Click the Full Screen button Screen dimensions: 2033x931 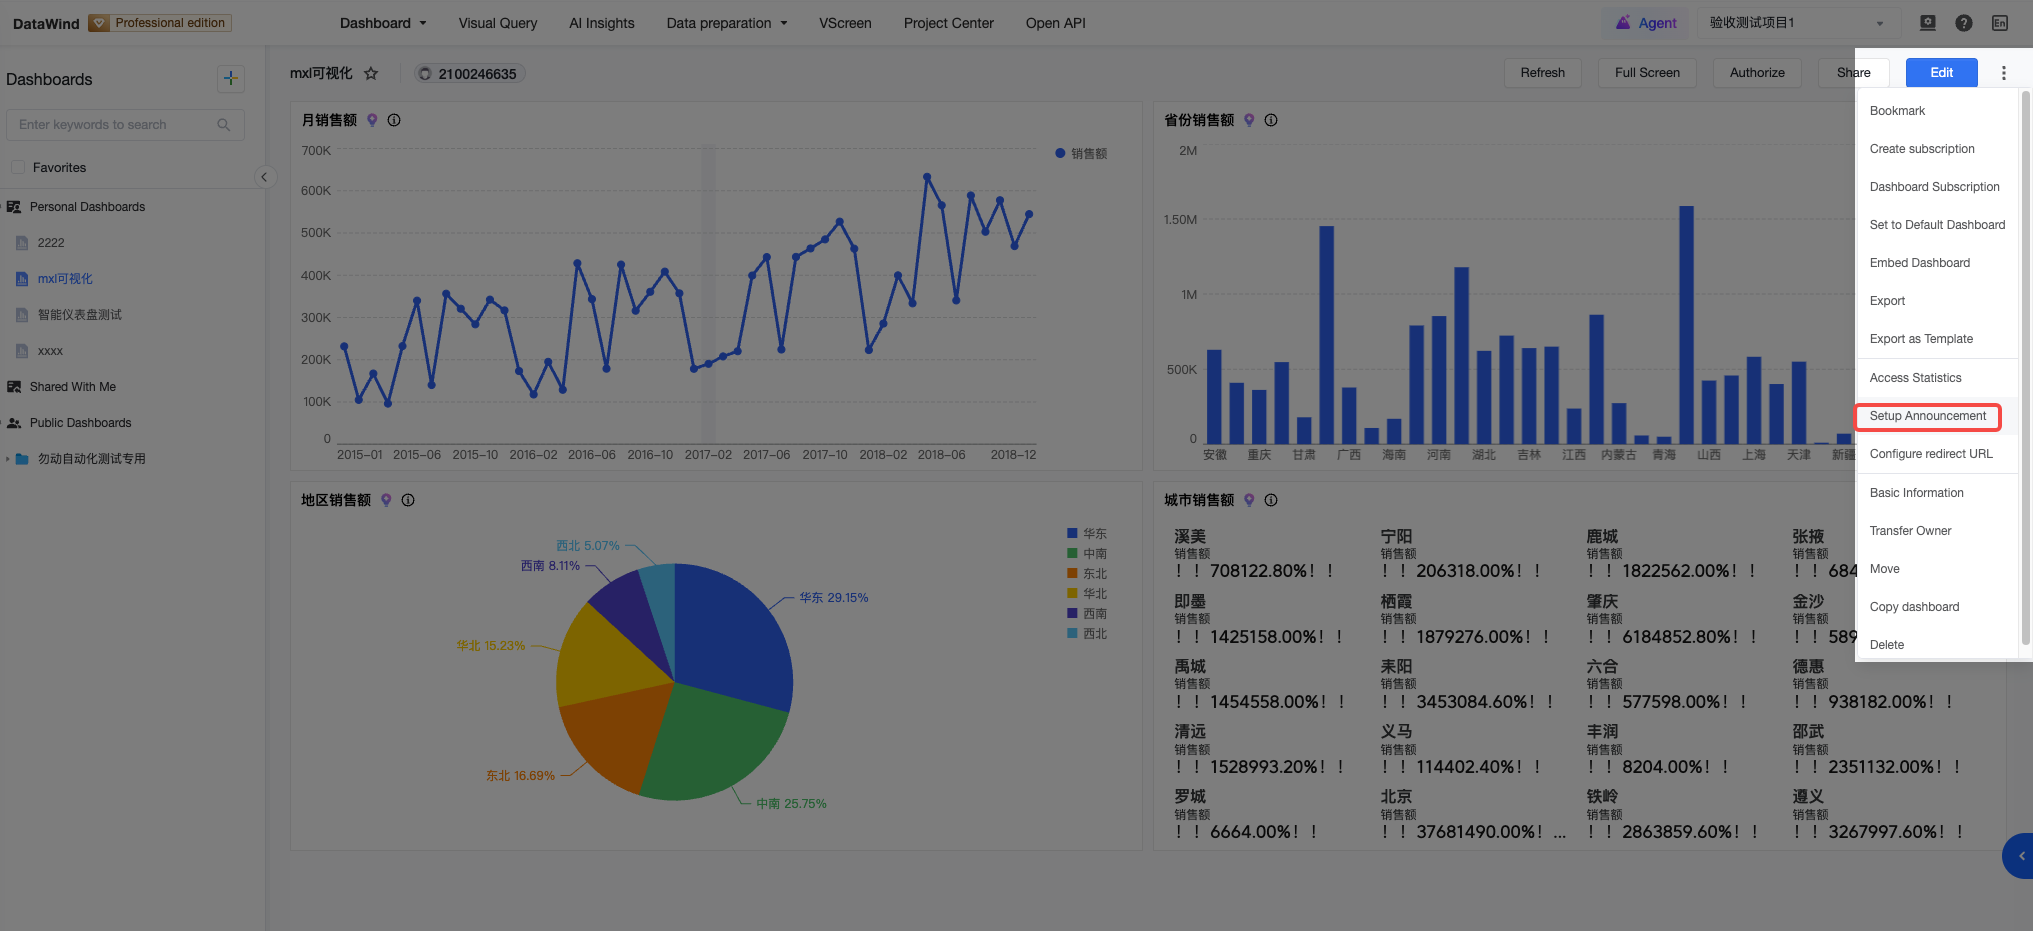[x=1647, y=72]
